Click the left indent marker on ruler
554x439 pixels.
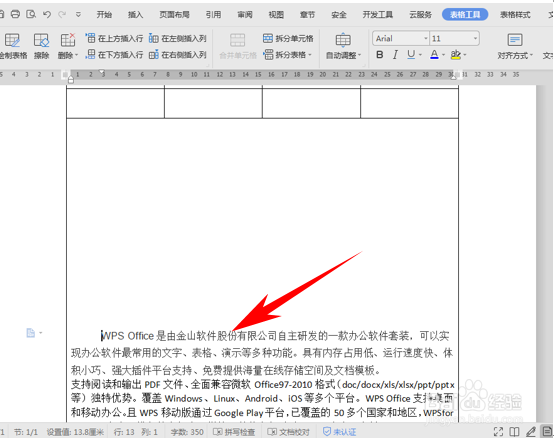71,80
